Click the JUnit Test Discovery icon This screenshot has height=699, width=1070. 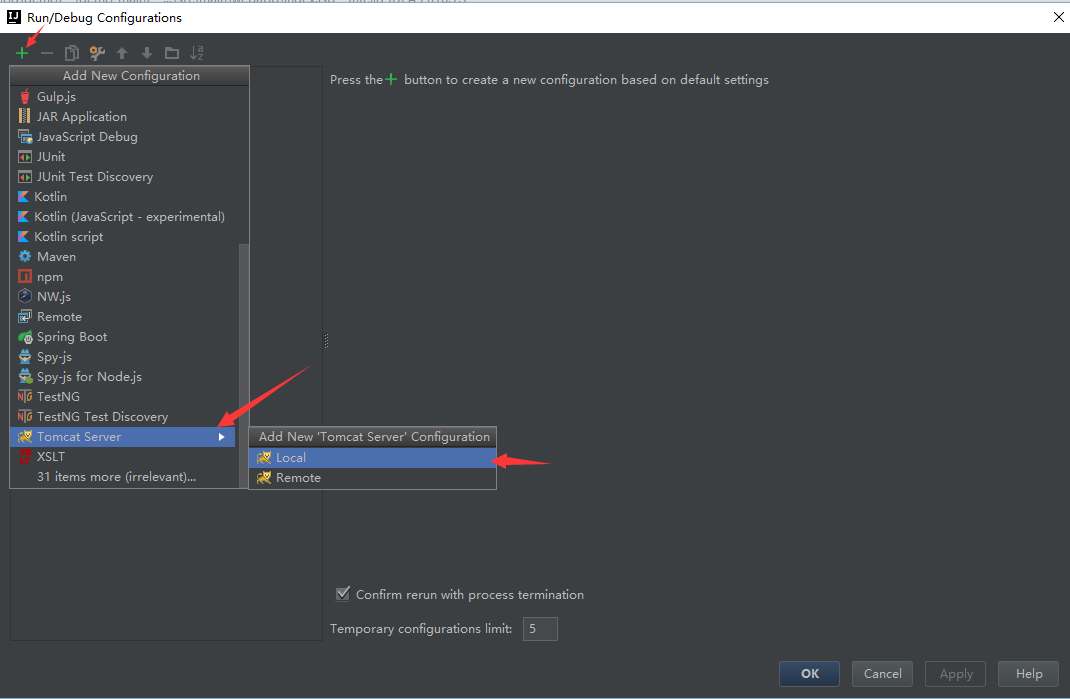[x=25, y=177]
